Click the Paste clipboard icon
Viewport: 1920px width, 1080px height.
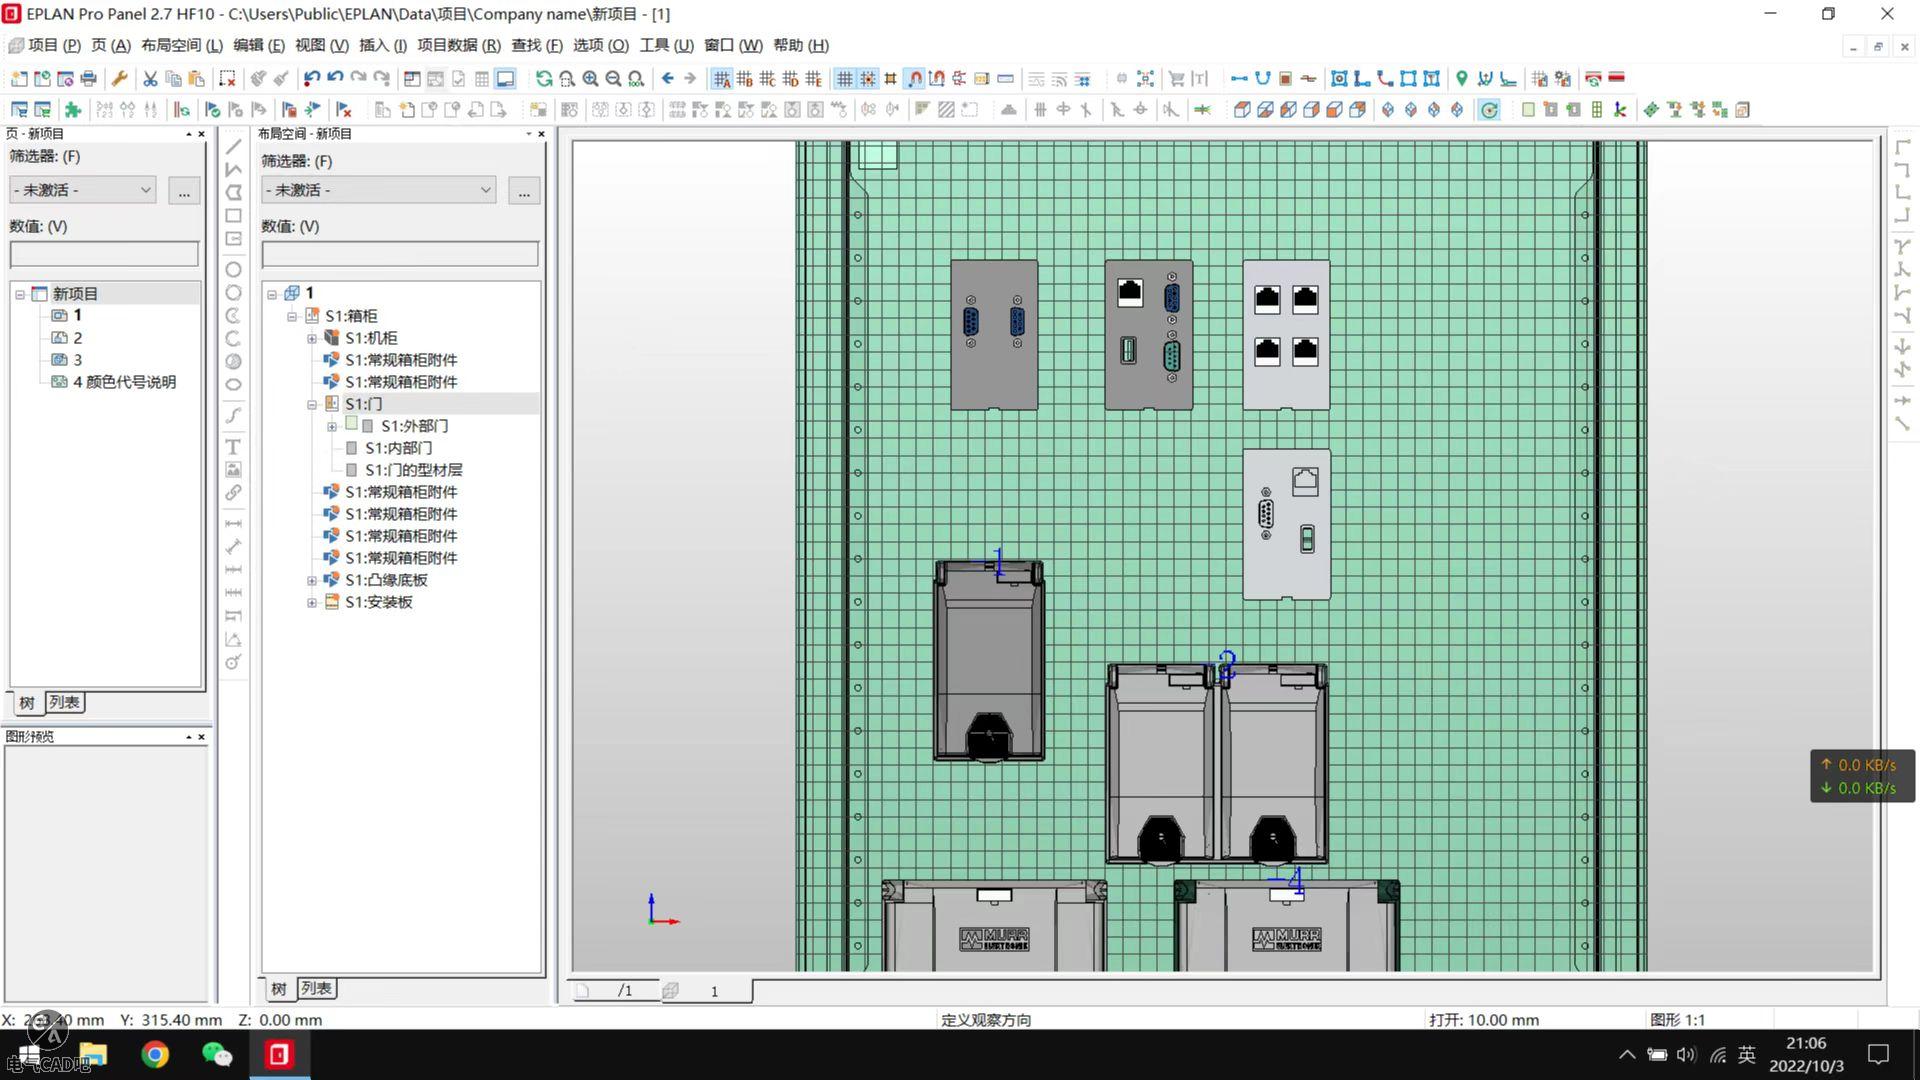click(196, 78)
